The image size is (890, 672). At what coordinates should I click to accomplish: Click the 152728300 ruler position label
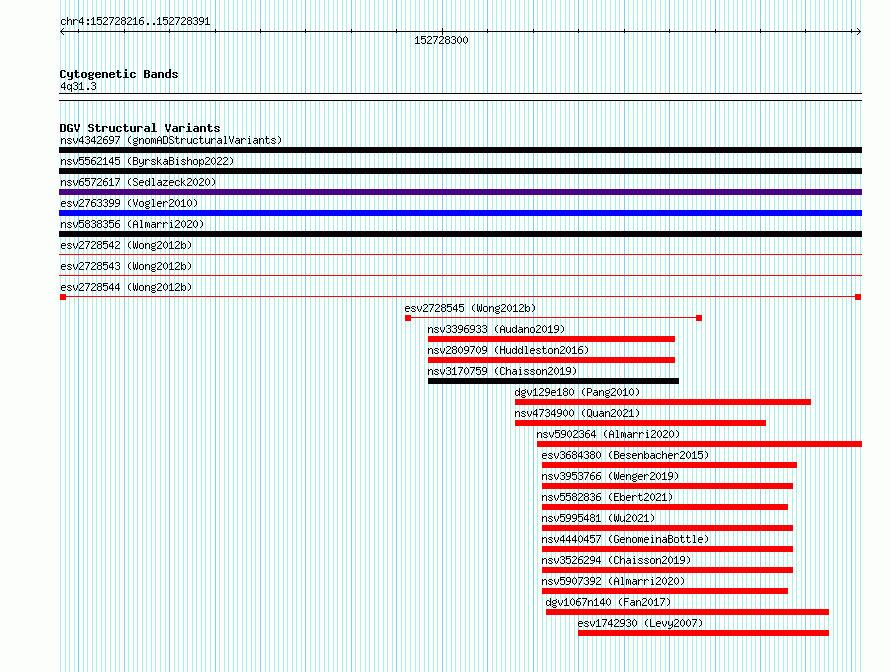[x=441, y=40]
